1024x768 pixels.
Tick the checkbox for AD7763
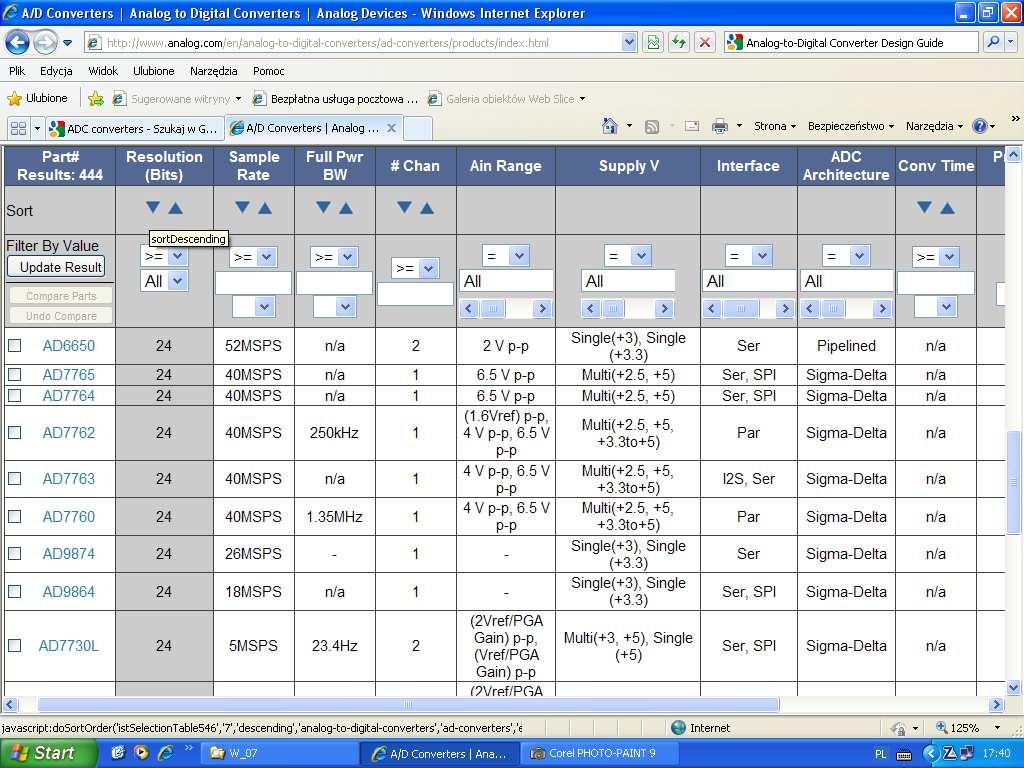(x=14, y=479)
